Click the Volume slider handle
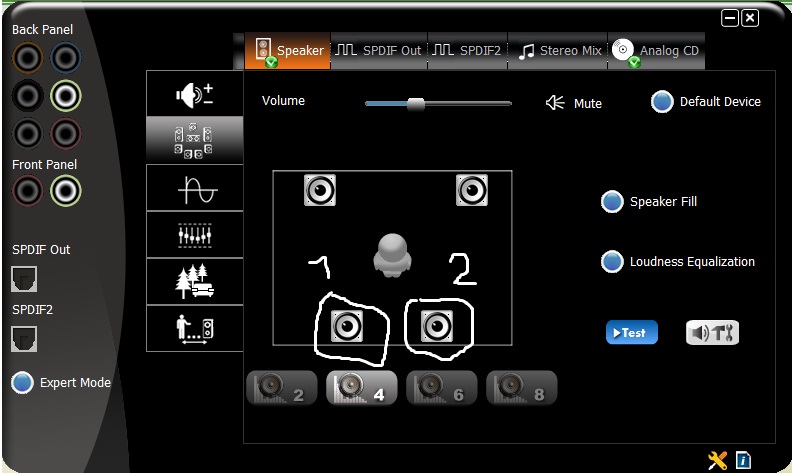Image resolution: width=792 pixels, height=473 pixels. (416, 103)
